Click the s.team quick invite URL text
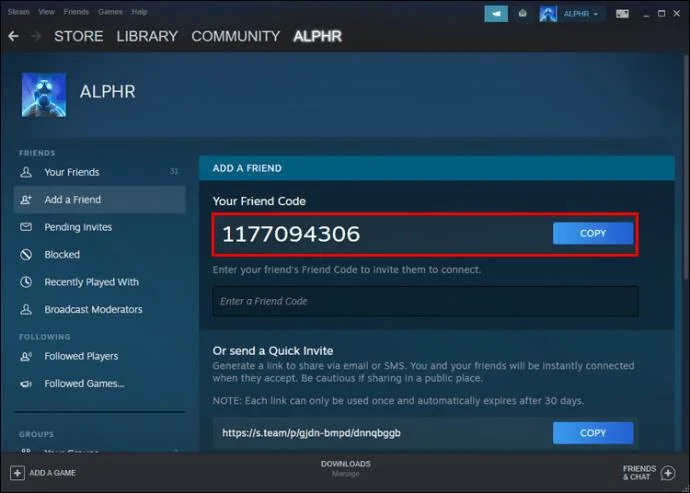 coord(311,433)
